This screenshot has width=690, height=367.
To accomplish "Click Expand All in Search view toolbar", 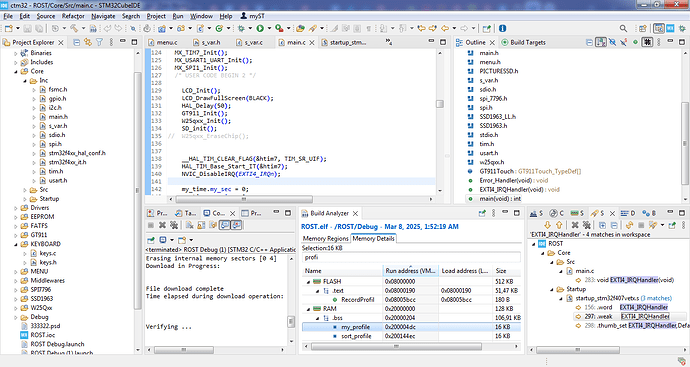I will pos(602,225).
